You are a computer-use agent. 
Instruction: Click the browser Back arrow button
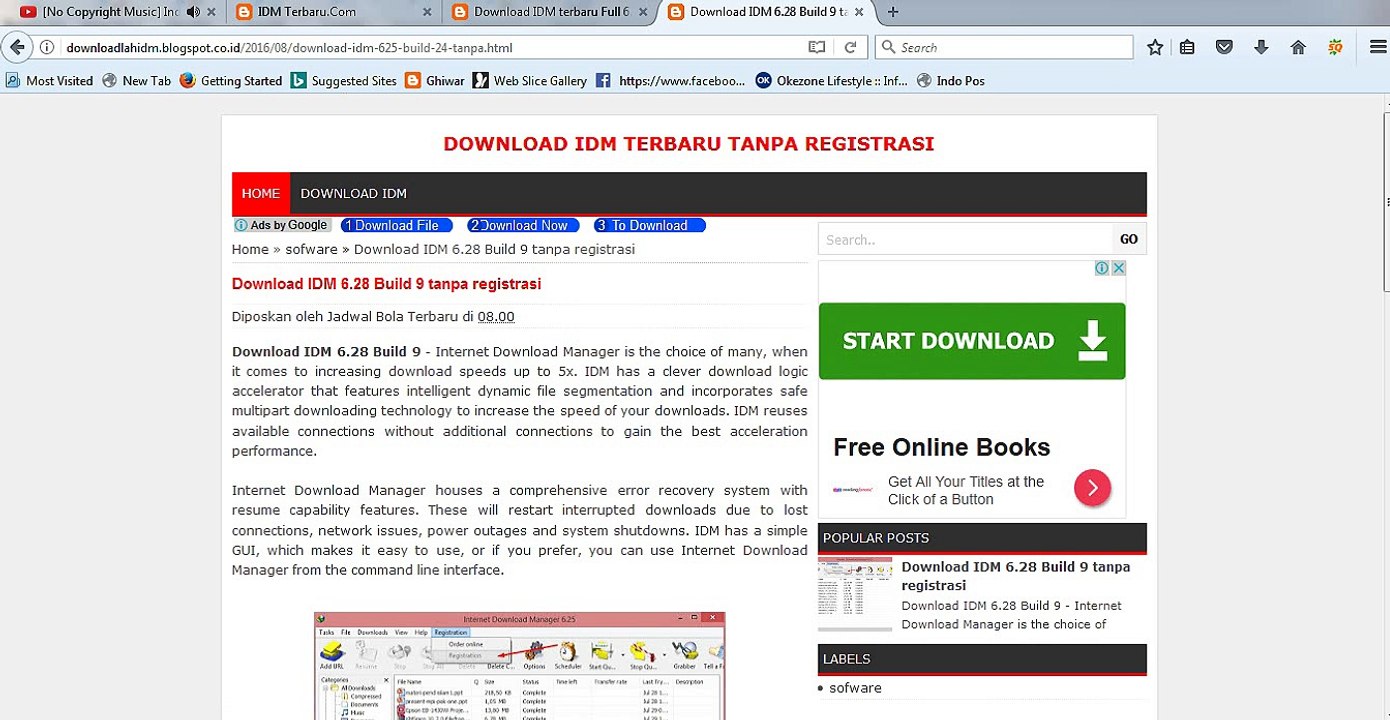pyautogui.click(x=17, y=47)
